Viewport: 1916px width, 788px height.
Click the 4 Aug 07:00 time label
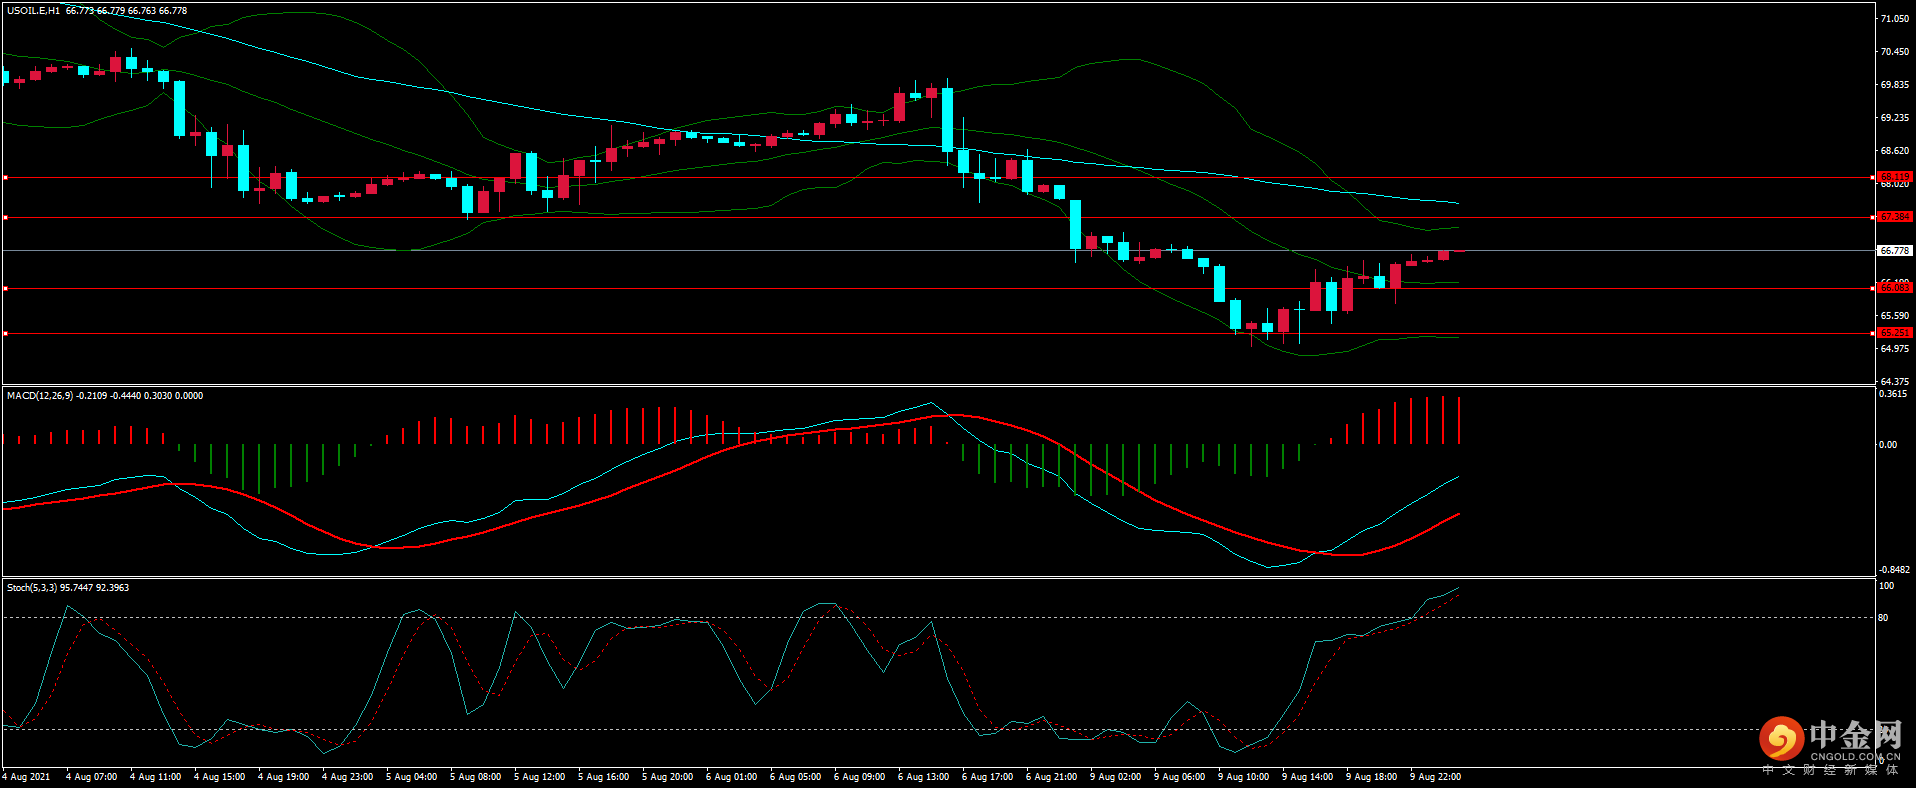coord(91,777)
